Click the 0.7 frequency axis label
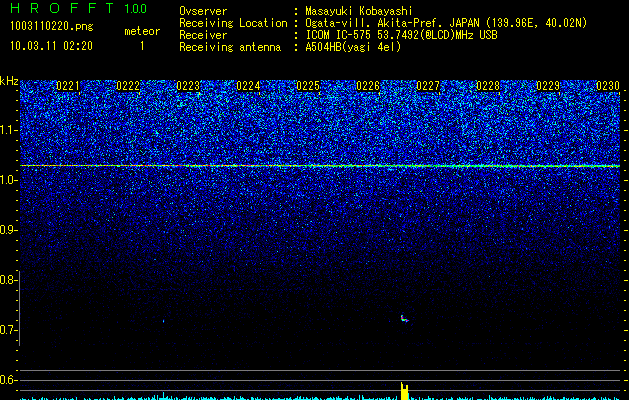The height and width of the screenshot is (400, 629). click(x=7, y=330)
